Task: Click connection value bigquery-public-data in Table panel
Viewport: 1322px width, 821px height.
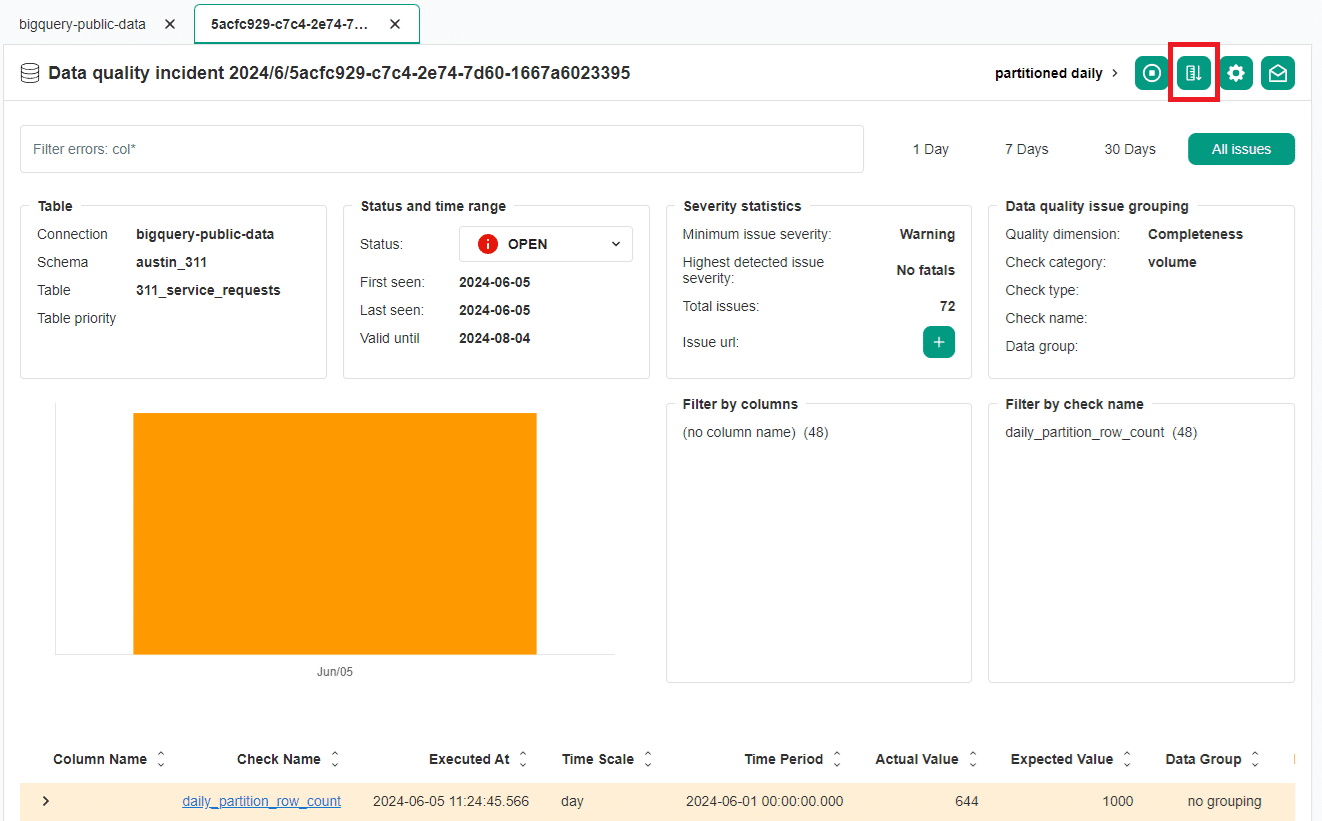Action: pos(205,234)
